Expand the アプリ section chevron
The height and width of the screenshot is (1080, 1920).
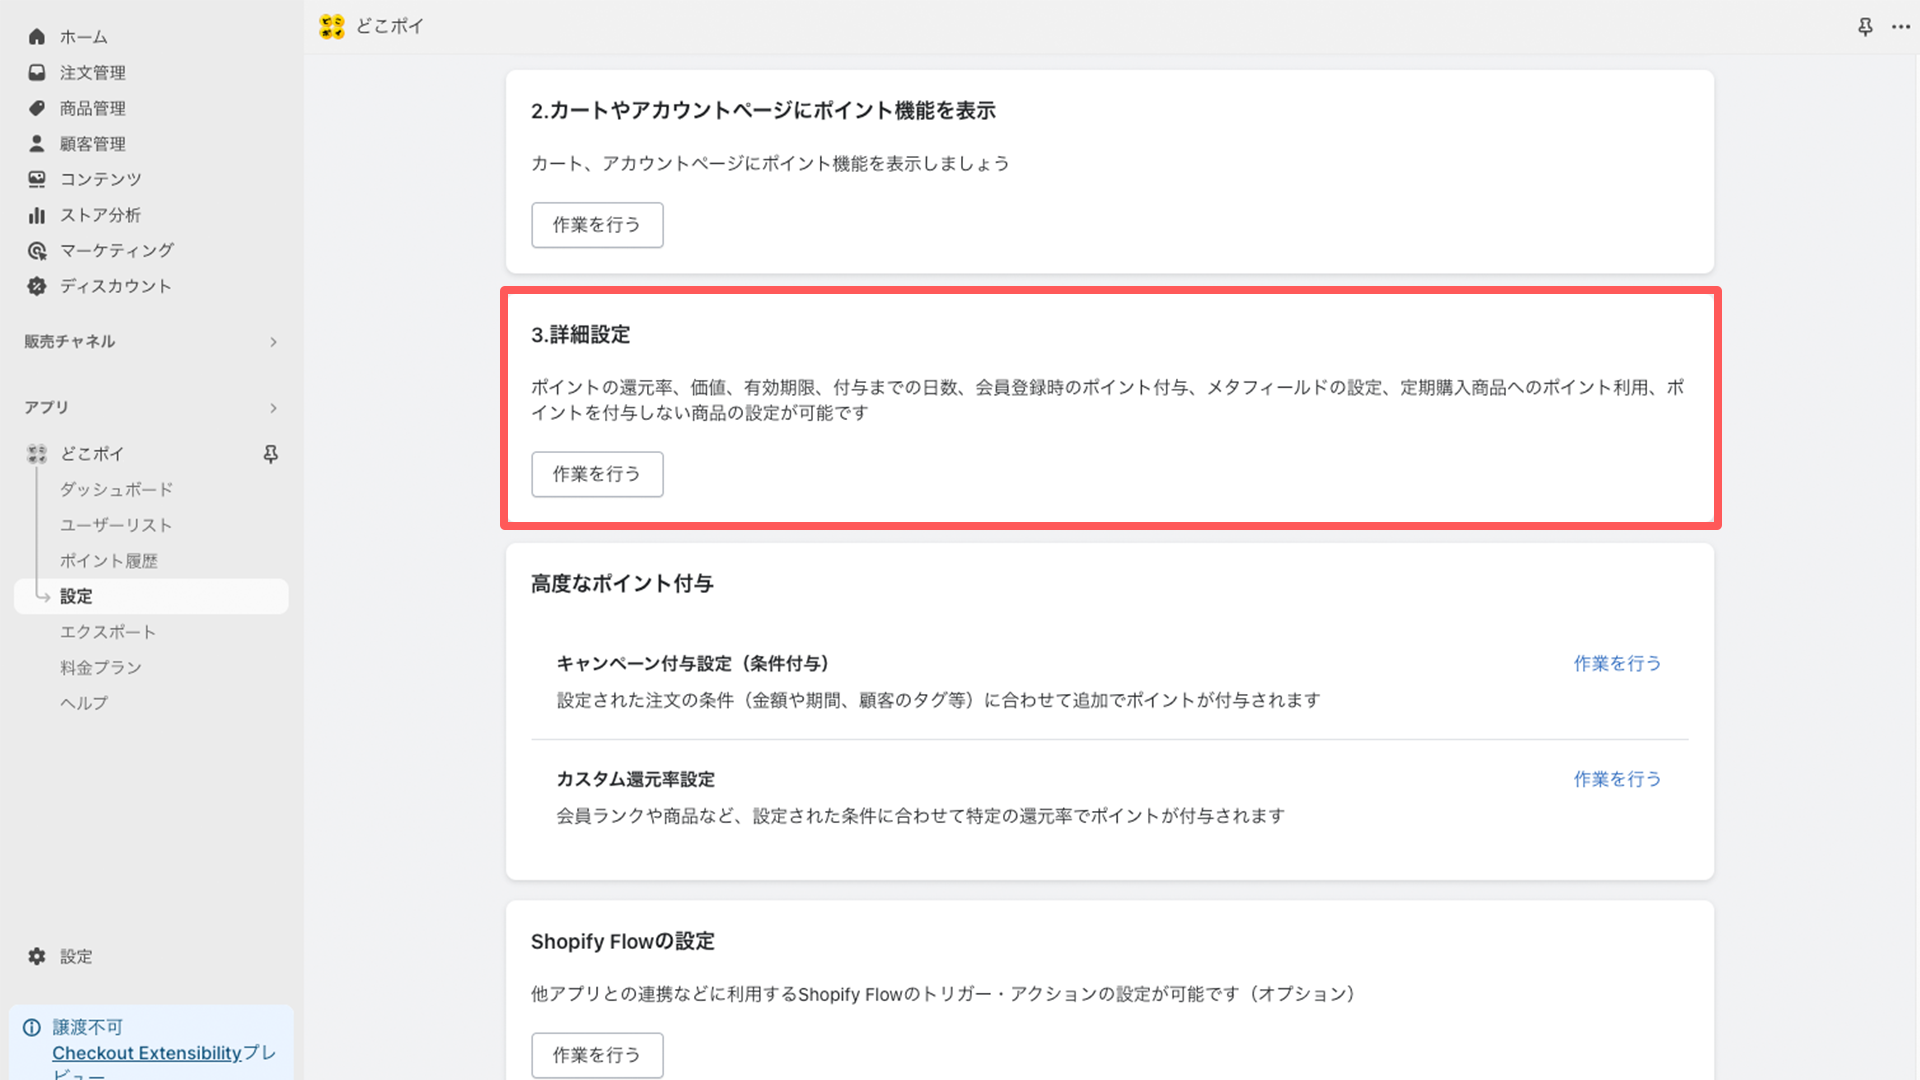(273, 408)
